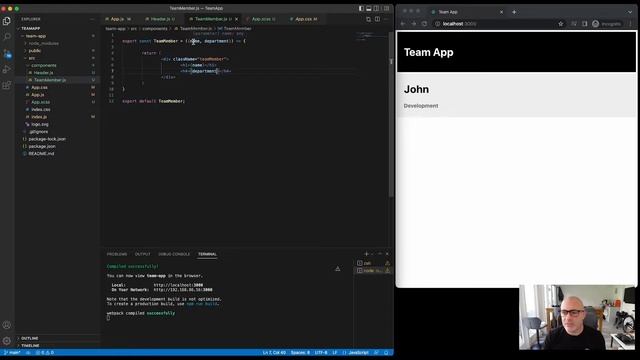Open the Extensions view in the activity bar
The width and height of the screenshot is (640, 360).
7,85
